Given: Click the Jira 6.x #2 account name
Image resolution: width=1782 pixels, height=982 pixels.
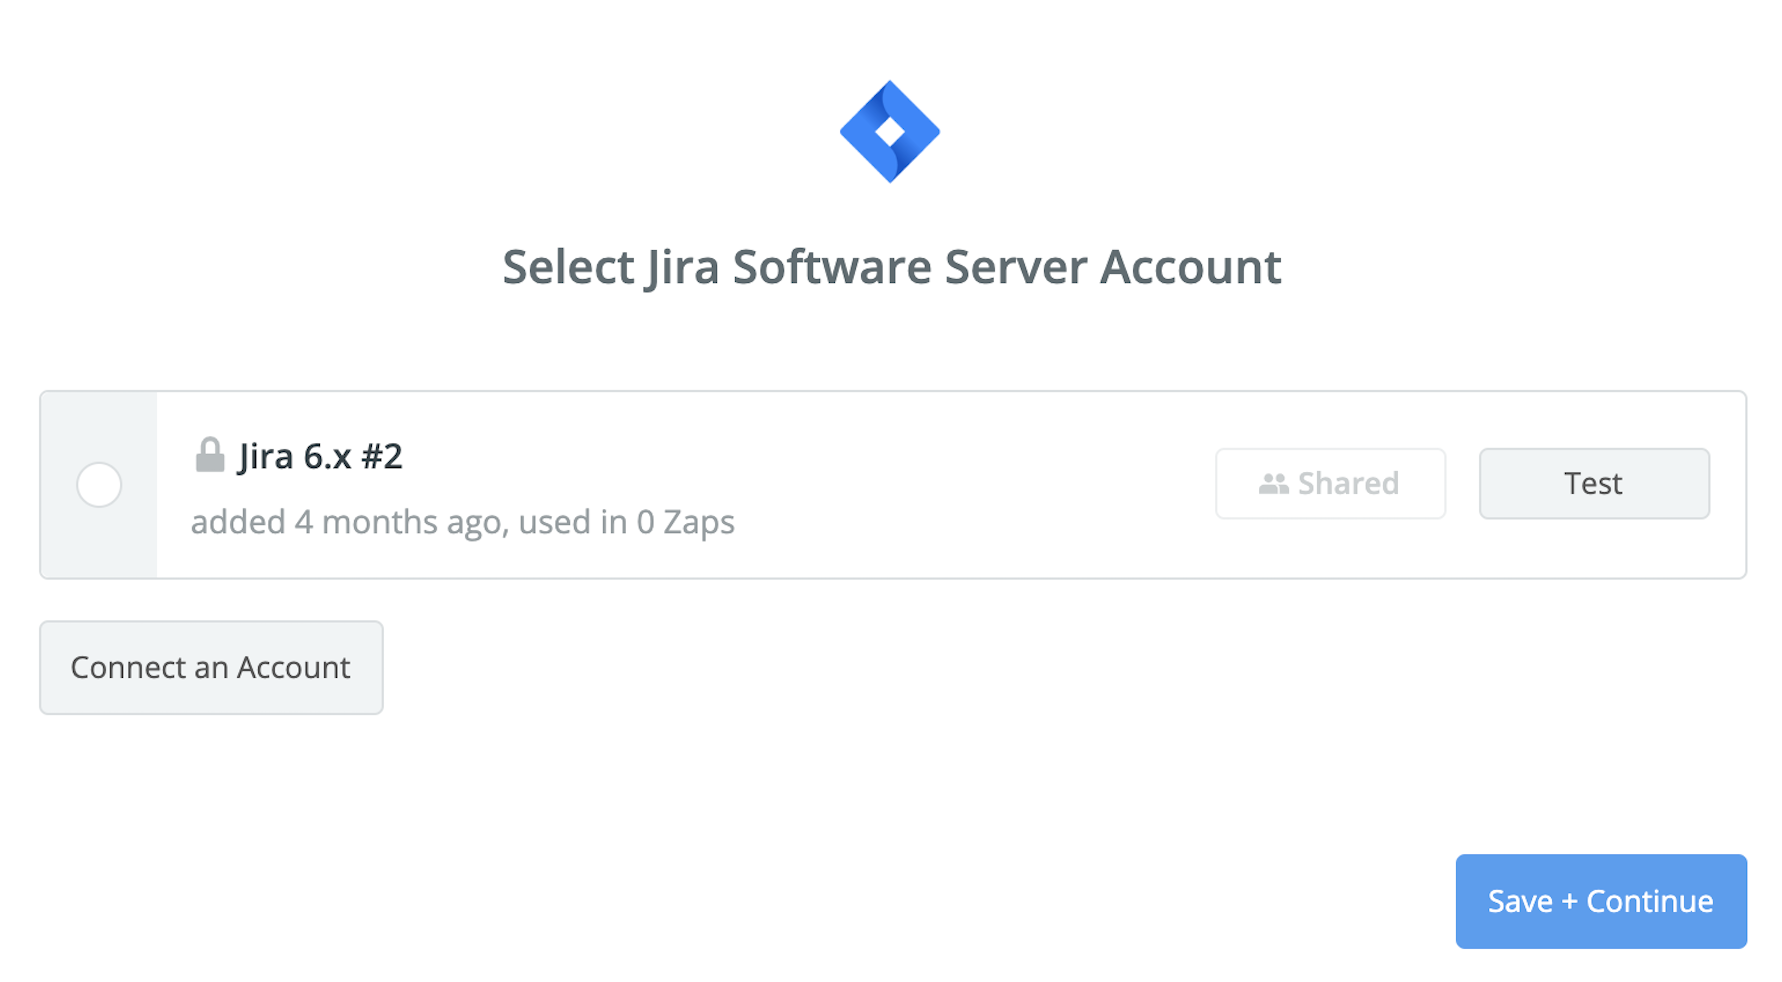Looking at the screenshot, I should pyautogui.click(x=320, y=456).
